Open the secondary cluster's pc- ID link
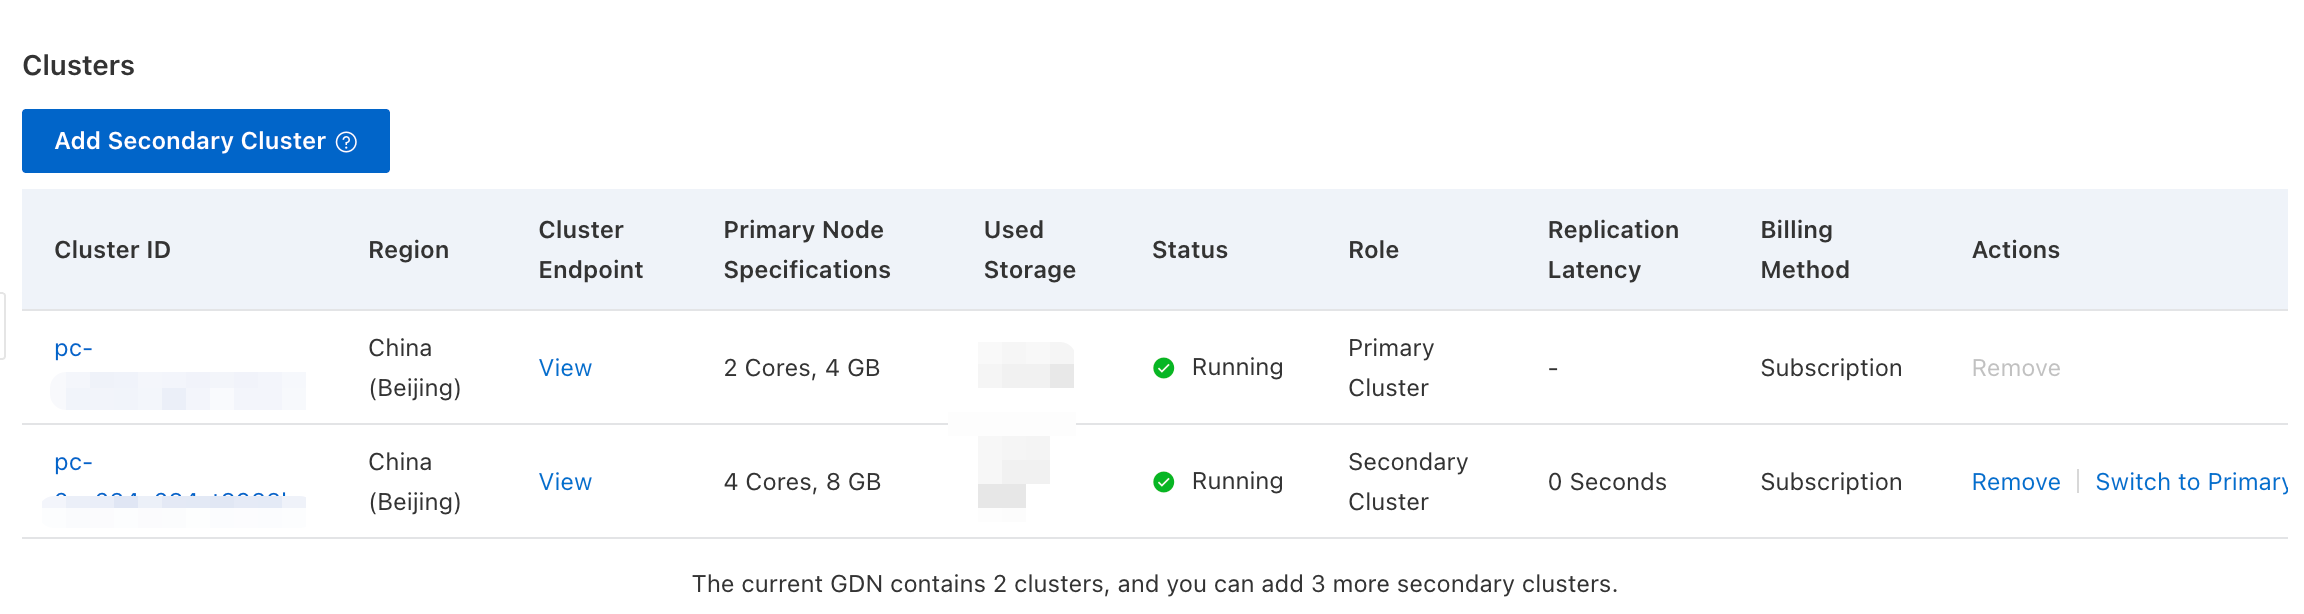Image resolution: width=2304 pixels, height=614 pixels. click(73, 463)
